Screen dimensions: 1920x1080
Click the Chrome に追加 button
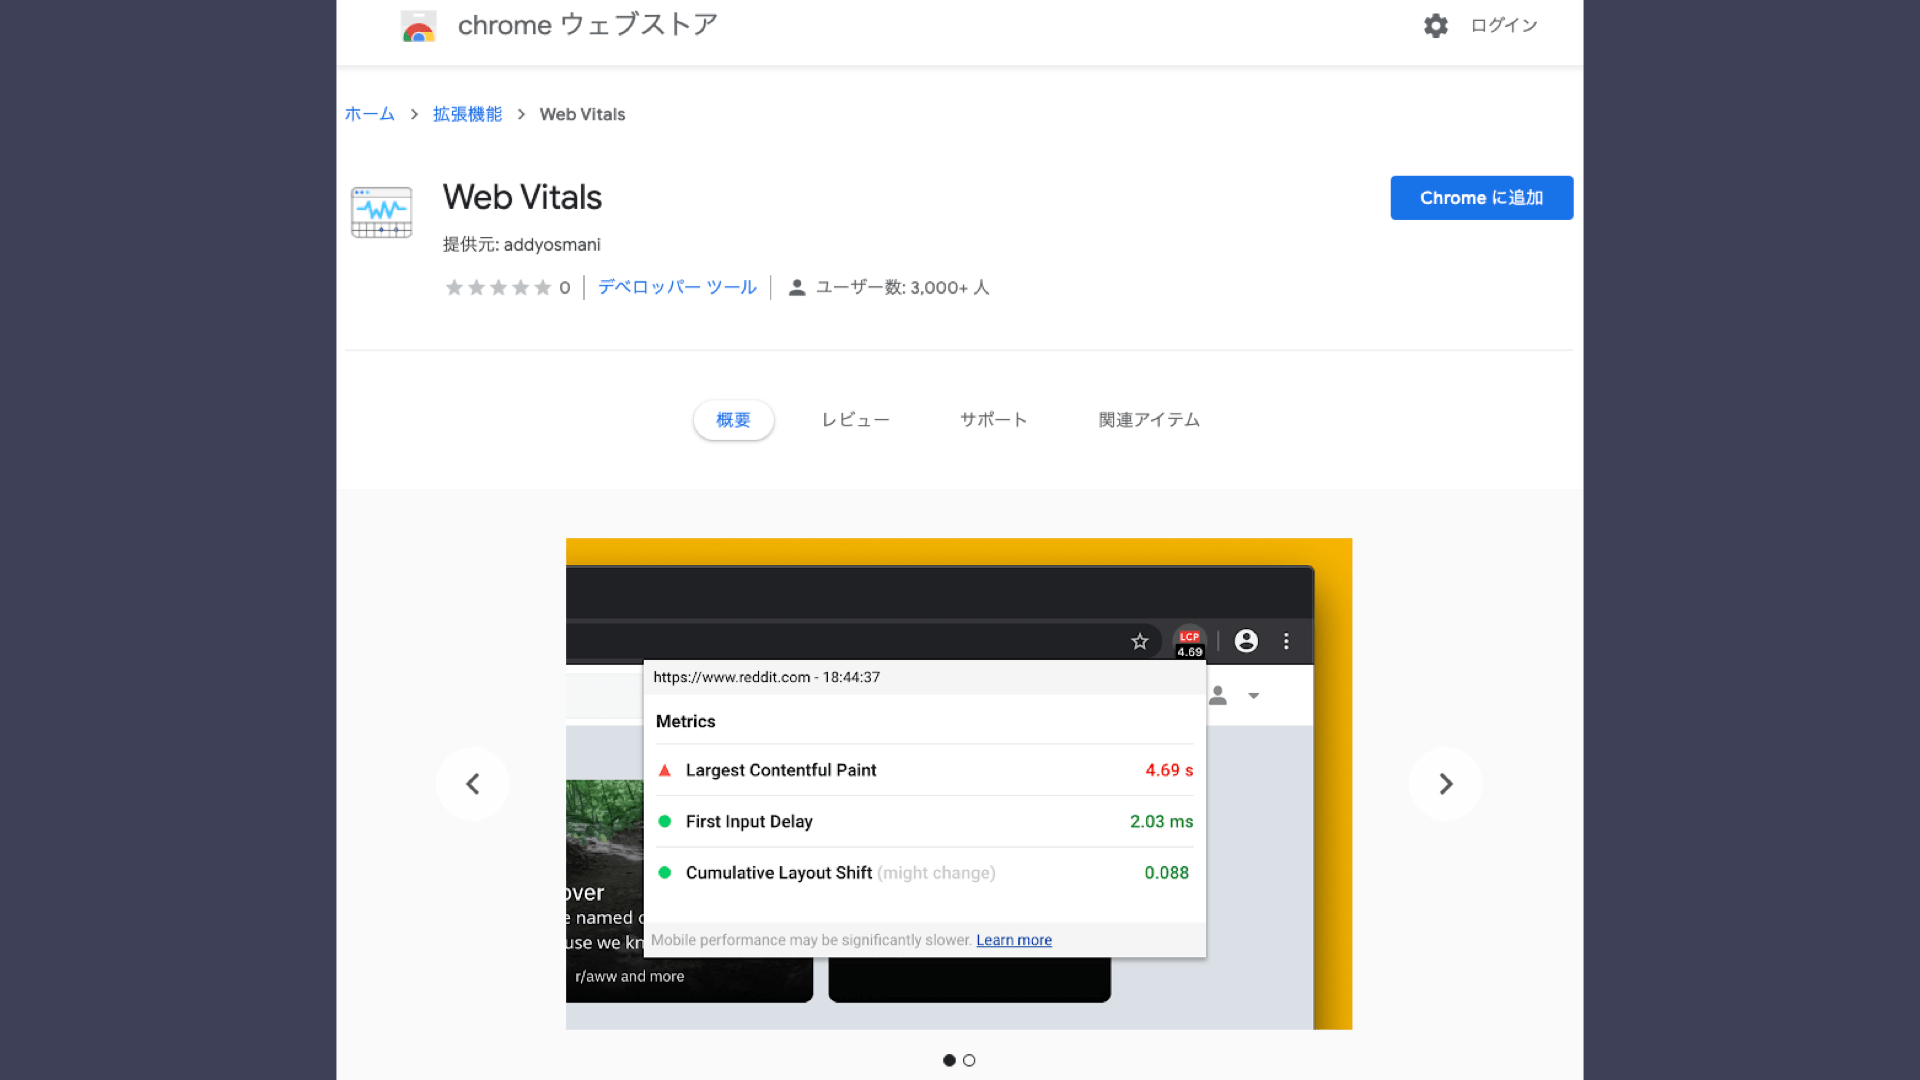click(1481, 198)
